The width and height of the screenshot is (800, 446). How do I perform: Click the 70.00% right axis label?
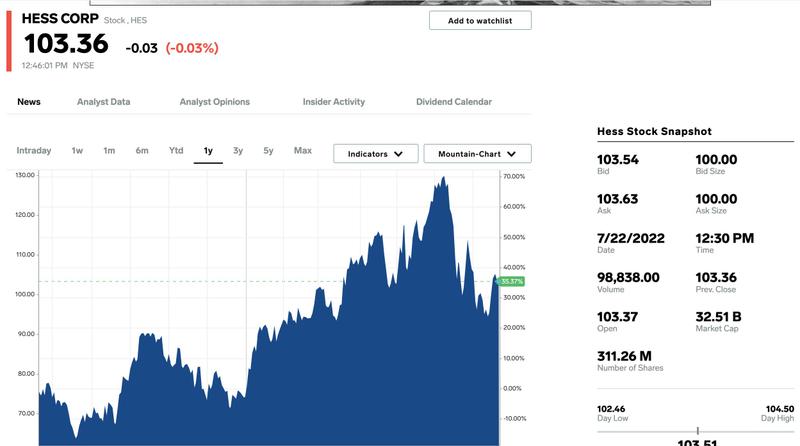point(514,176)
